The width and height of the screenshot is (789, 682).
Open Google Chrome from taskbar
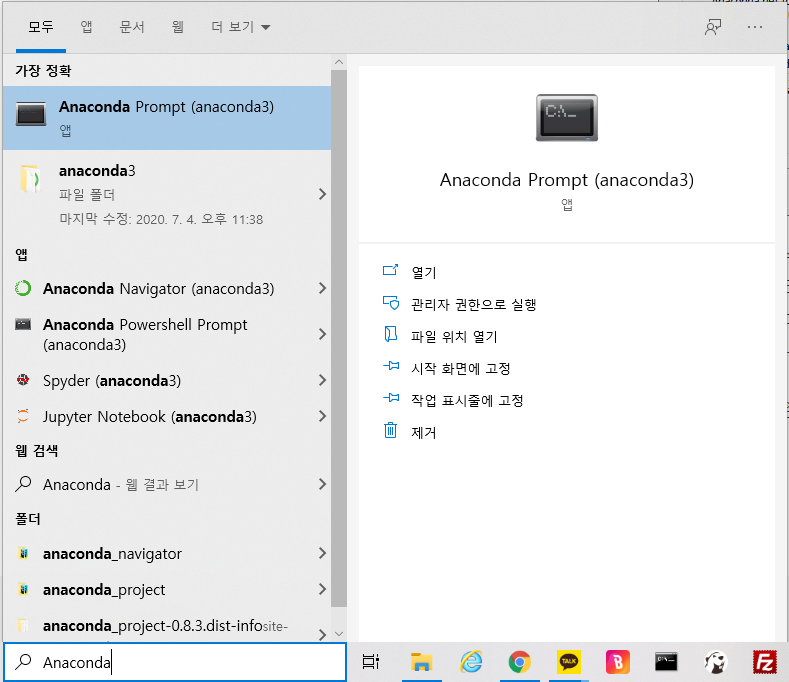point(519,661)
